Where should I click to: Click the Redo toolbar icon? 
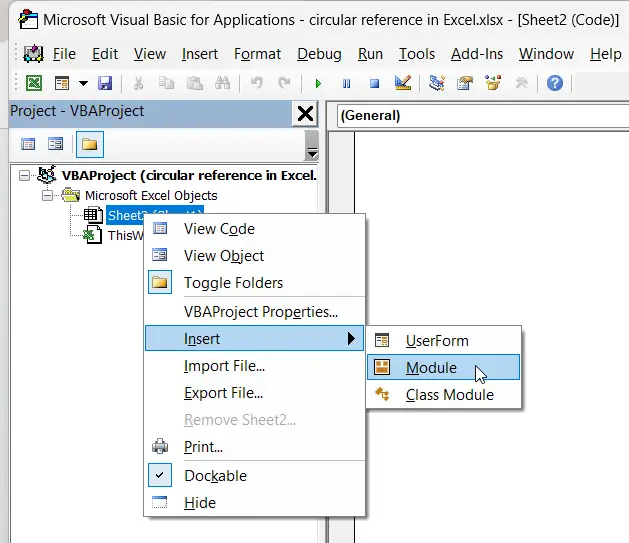click(284, 83)
